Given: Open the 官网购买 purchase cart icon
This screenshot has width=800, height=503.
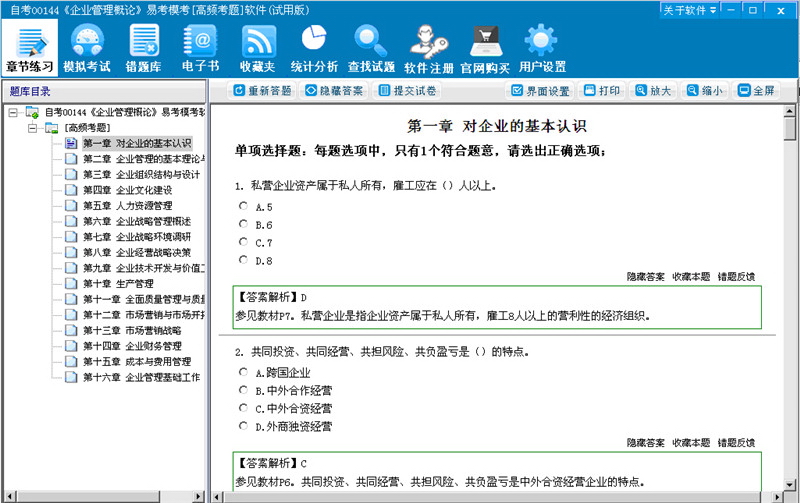Looking at the screenshot, I should pyautogui.click(x=485, y=48).
